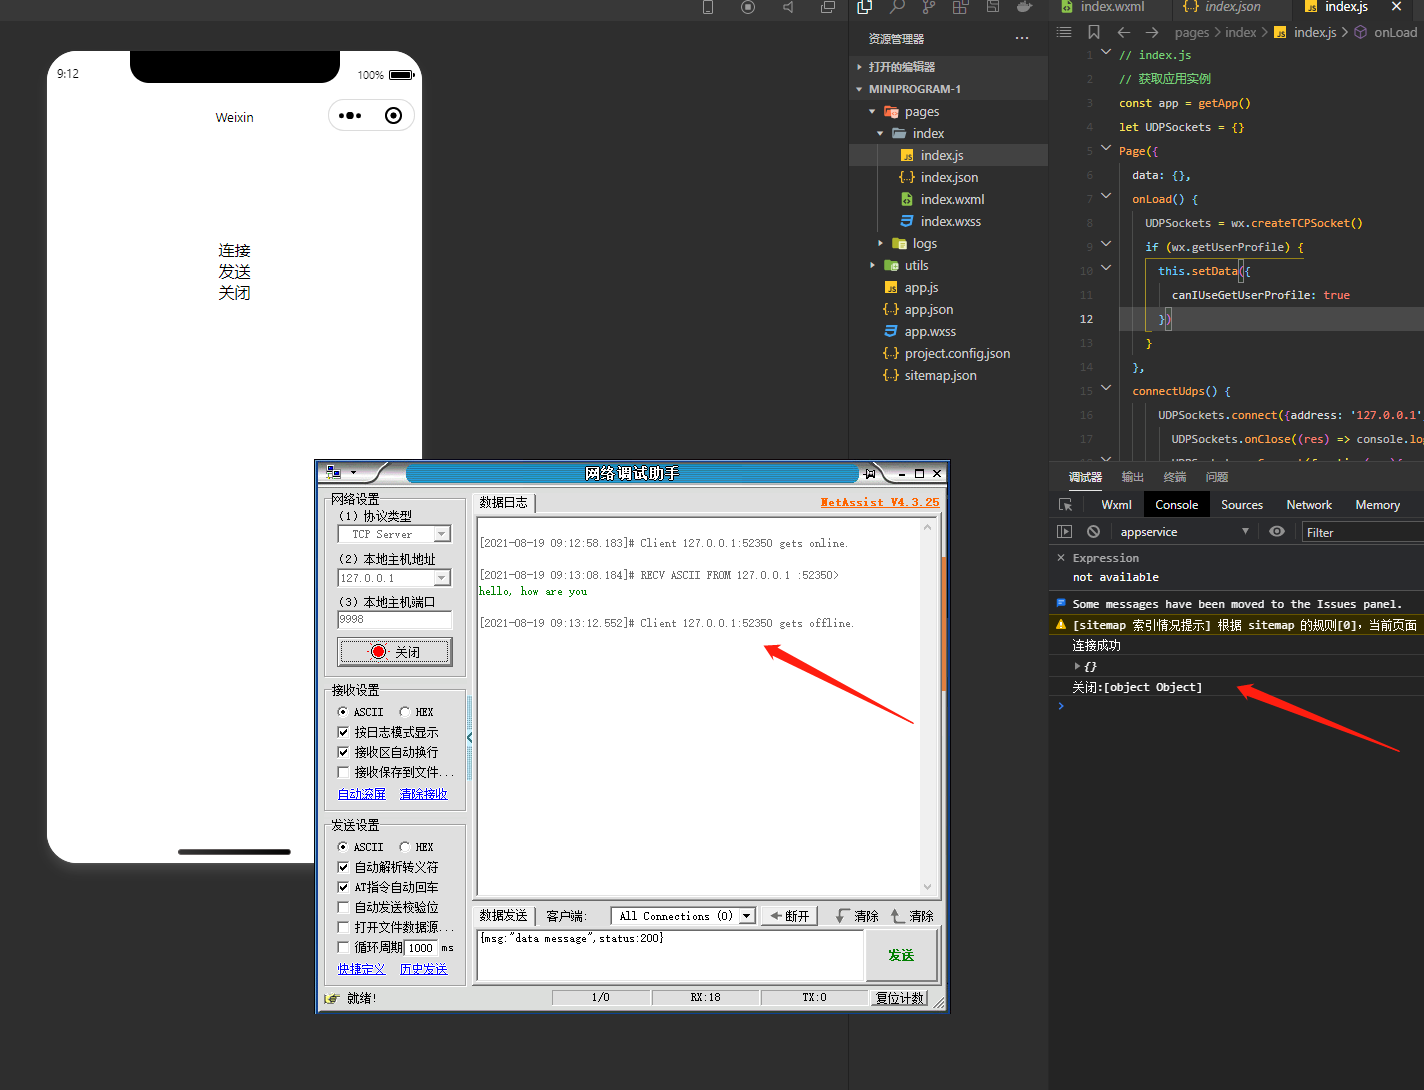This screenshot has height=1090, width=1424.
Task: Click the outline list icon in editor breadcrumb bar
Action: tap(1064, 32)
